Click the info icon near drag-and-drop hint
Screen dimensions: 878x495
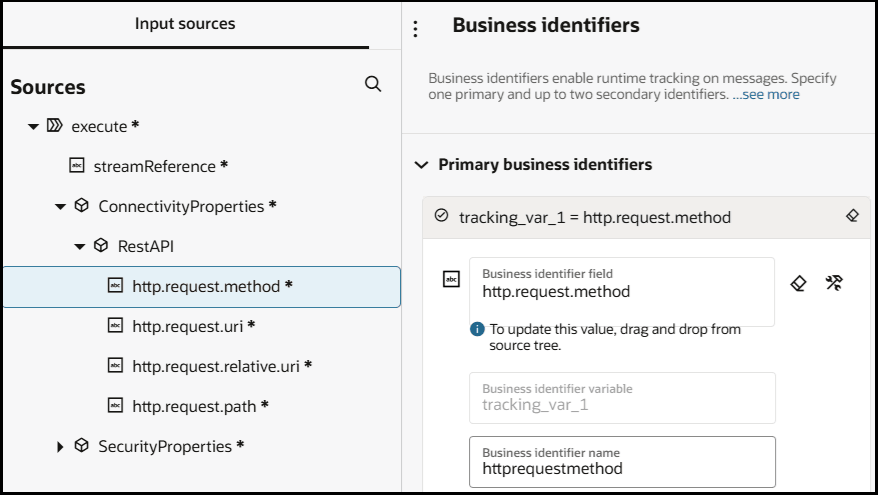point(478,329)
